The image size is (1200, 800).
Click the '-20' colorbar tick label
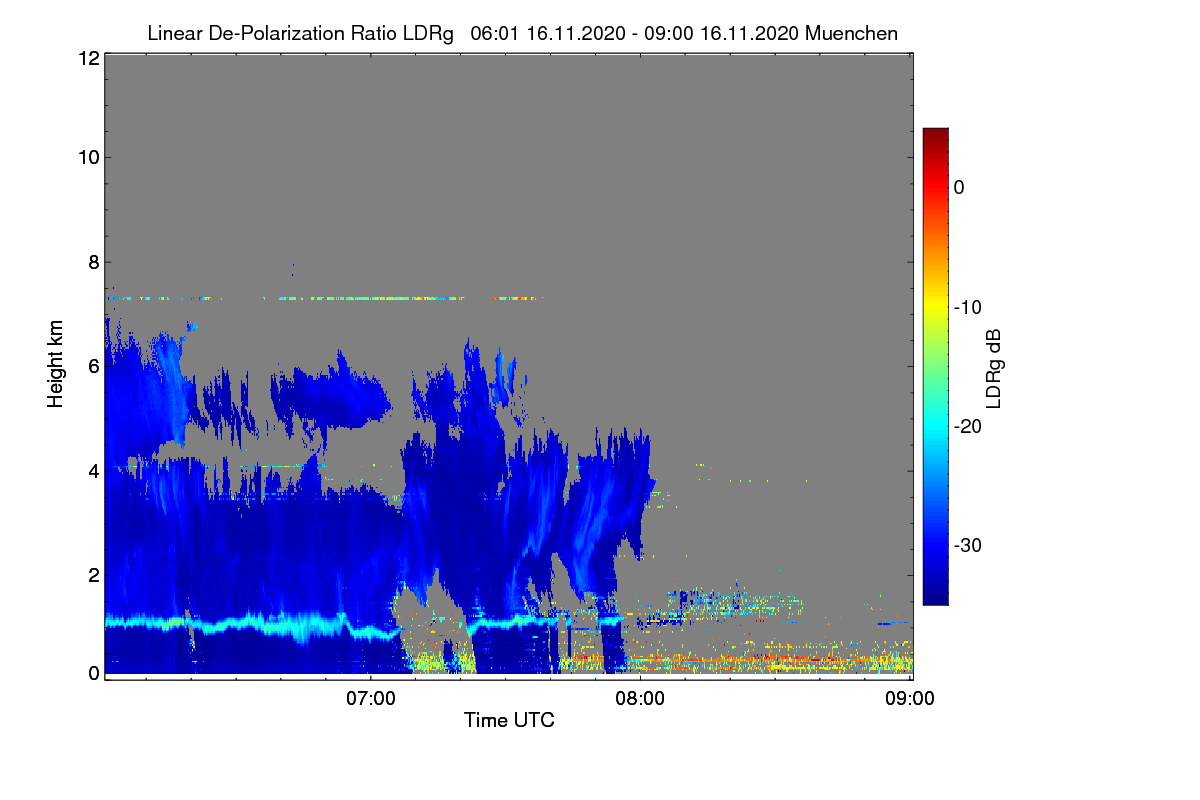(967, 426)
